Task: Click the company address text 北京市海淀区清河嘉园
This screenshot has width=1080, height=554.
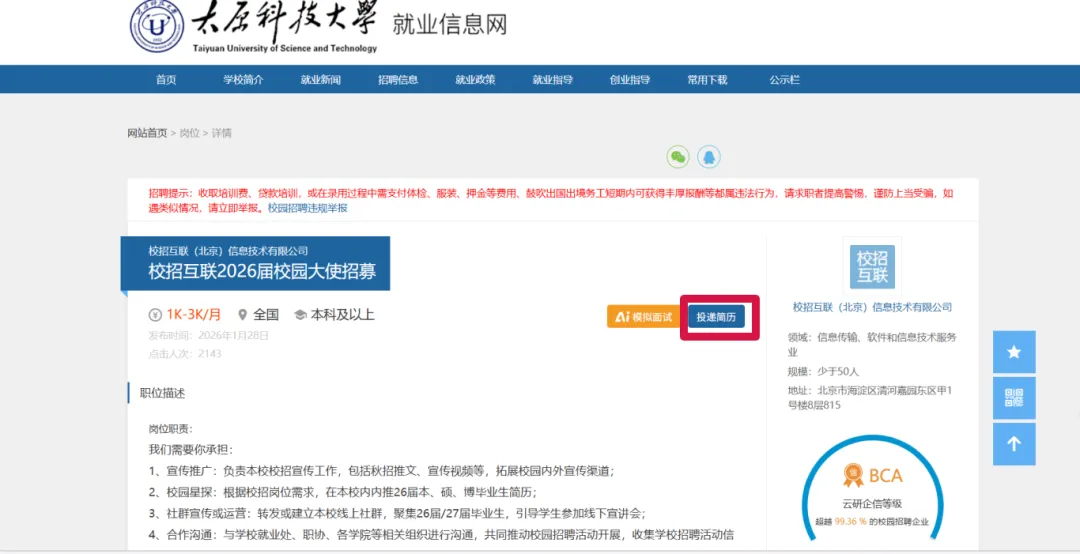Action: coord(869,398)
